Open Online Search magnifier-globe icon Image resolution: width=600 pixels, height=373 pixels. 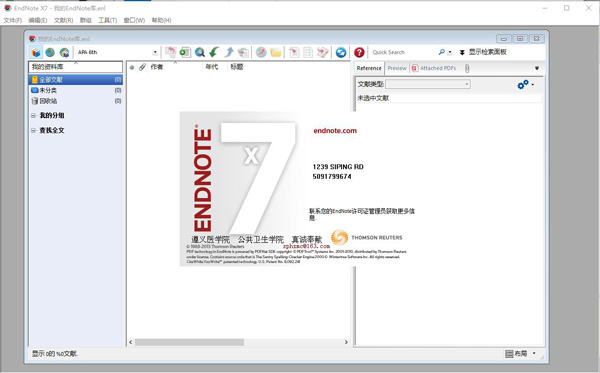(x=200, y=52)
